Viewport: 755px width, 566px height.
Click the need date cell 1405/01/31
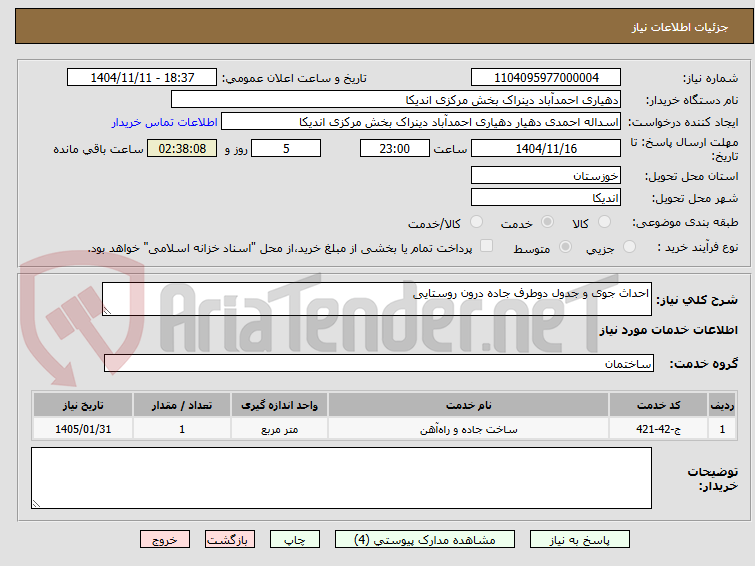click(83, 429)
